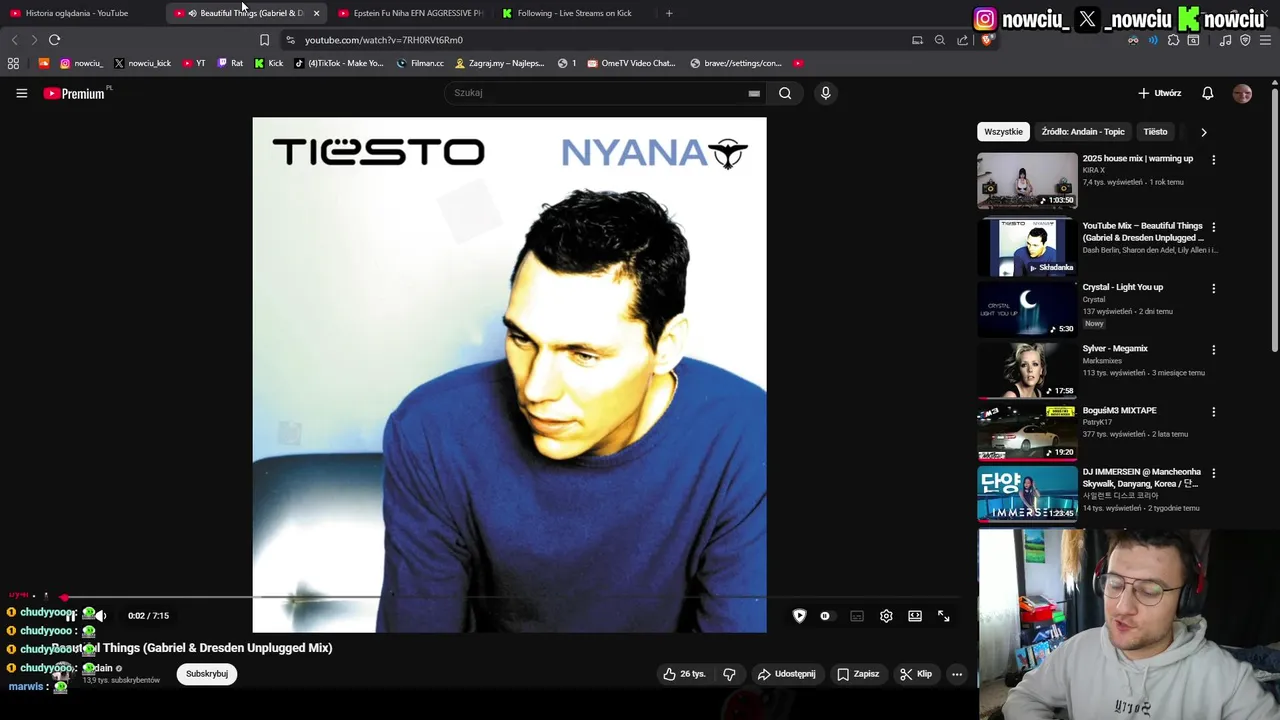The width and height of the screenshot is (1280, 720).
Task: Open the Zagraj.my bookmark
Action: click(499, 63)
